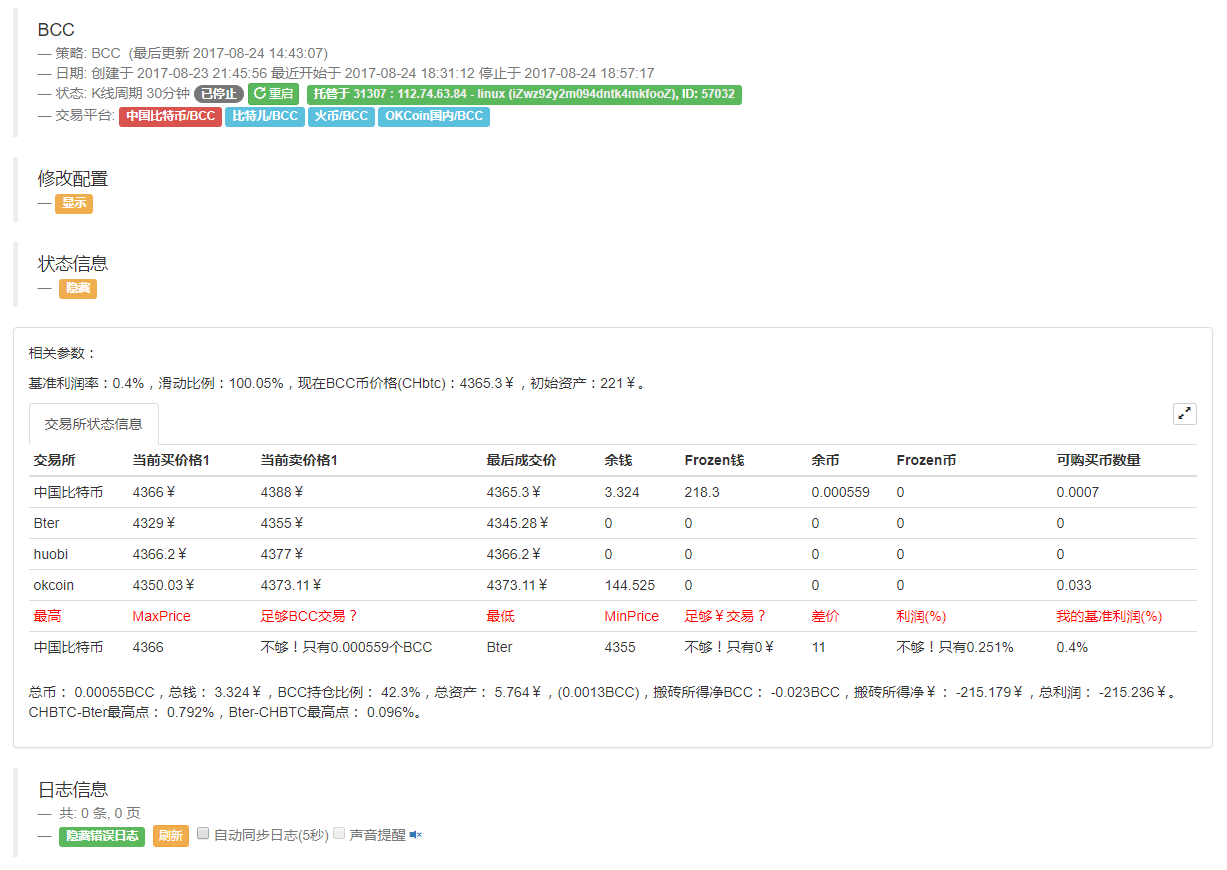
Task: Click the 不够！只有0.251% profit cell
Action: point(955,647)
